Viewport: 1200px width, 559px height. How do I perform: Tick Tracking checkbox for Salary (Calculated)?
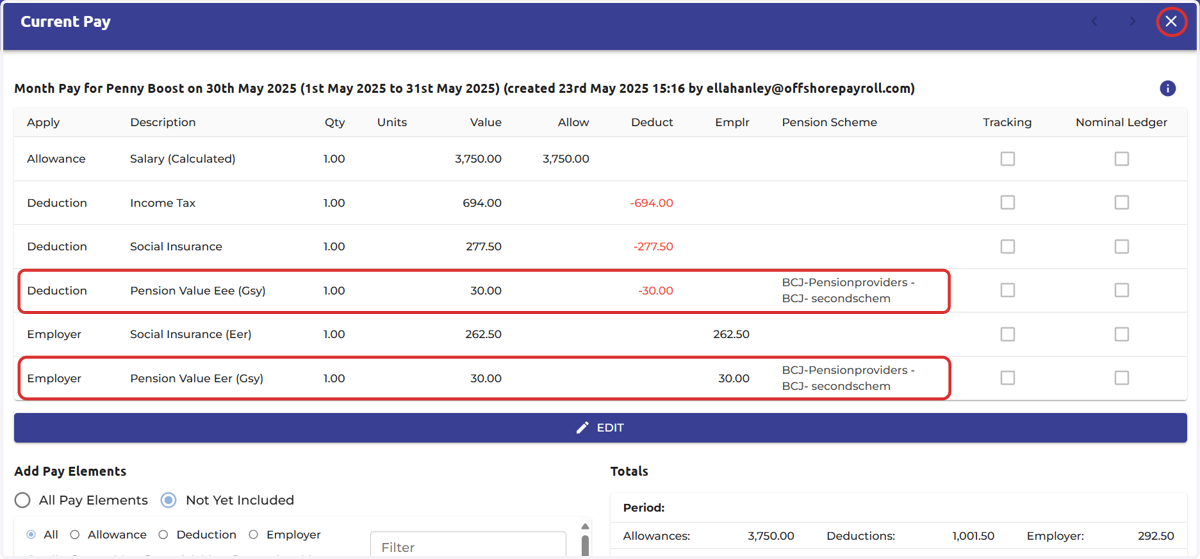[x=1007, y=158]
